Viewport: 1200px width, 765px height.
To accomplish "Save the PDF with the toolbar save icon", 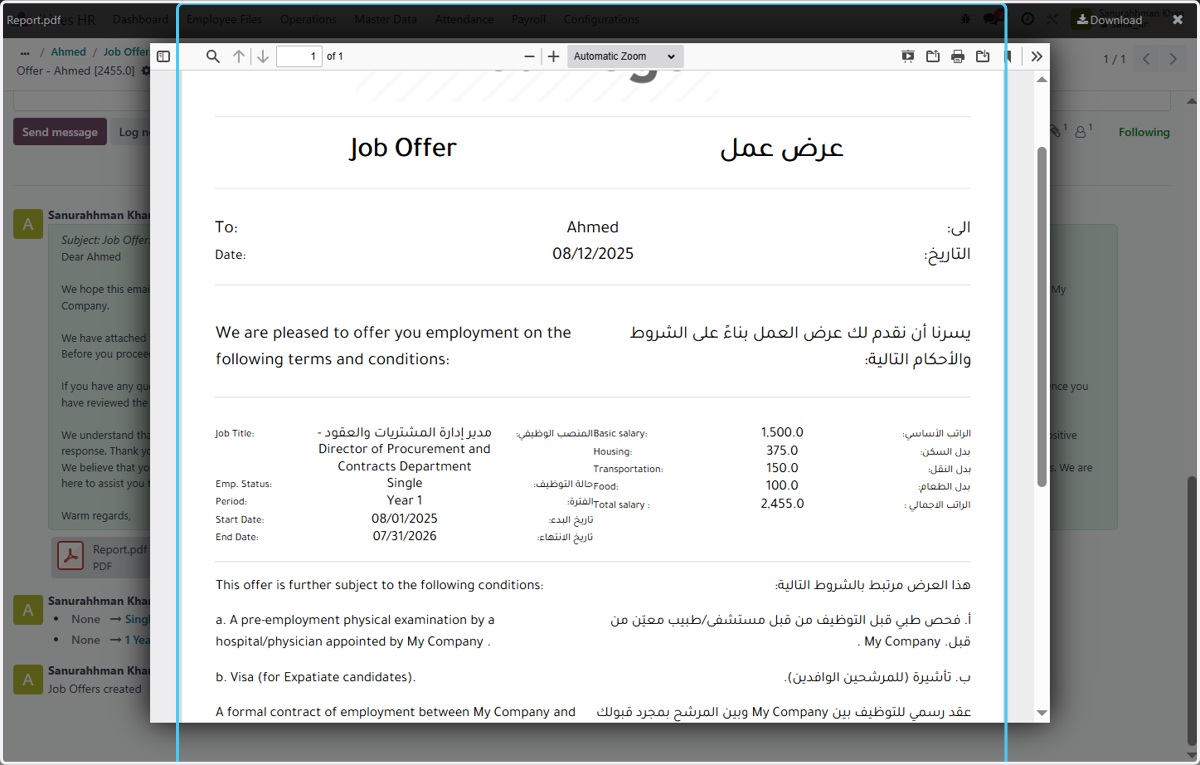I will [x=983, y=57].
